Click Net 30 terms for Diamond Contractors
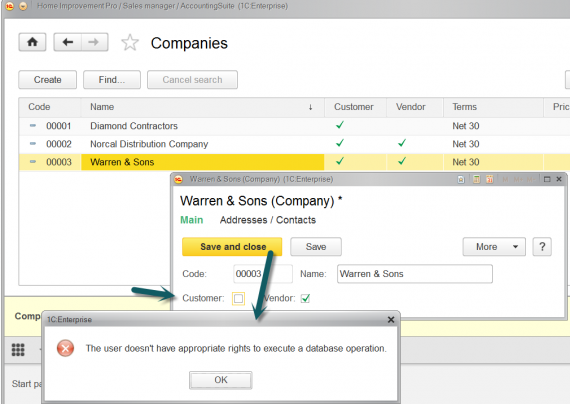This screenshot has width=570, height=404. click(466, 126)
